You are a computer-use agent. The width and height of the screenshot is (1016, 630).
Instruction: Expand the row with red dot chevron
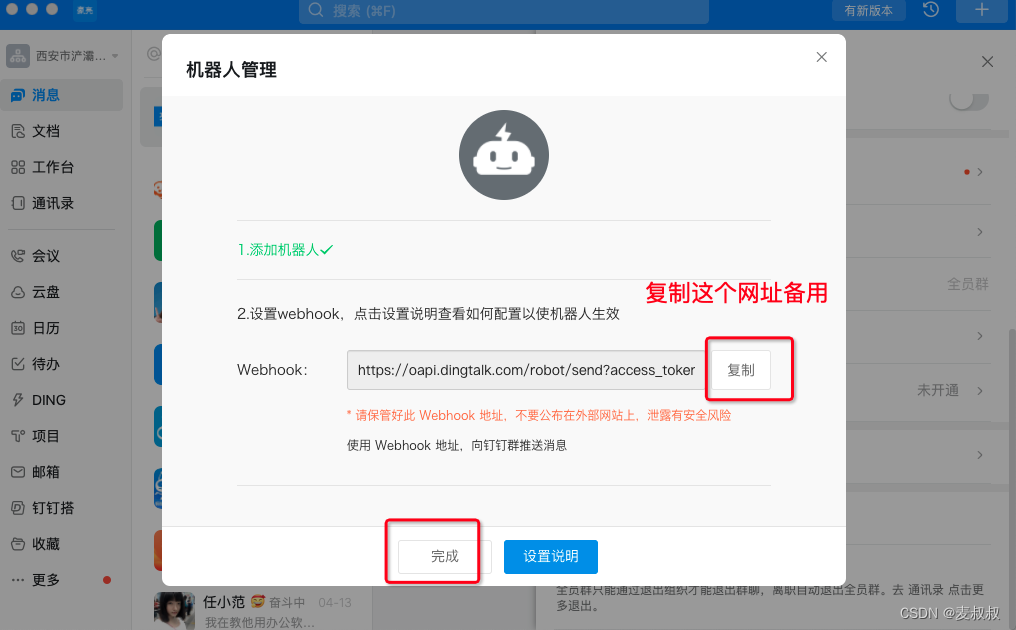980,172
